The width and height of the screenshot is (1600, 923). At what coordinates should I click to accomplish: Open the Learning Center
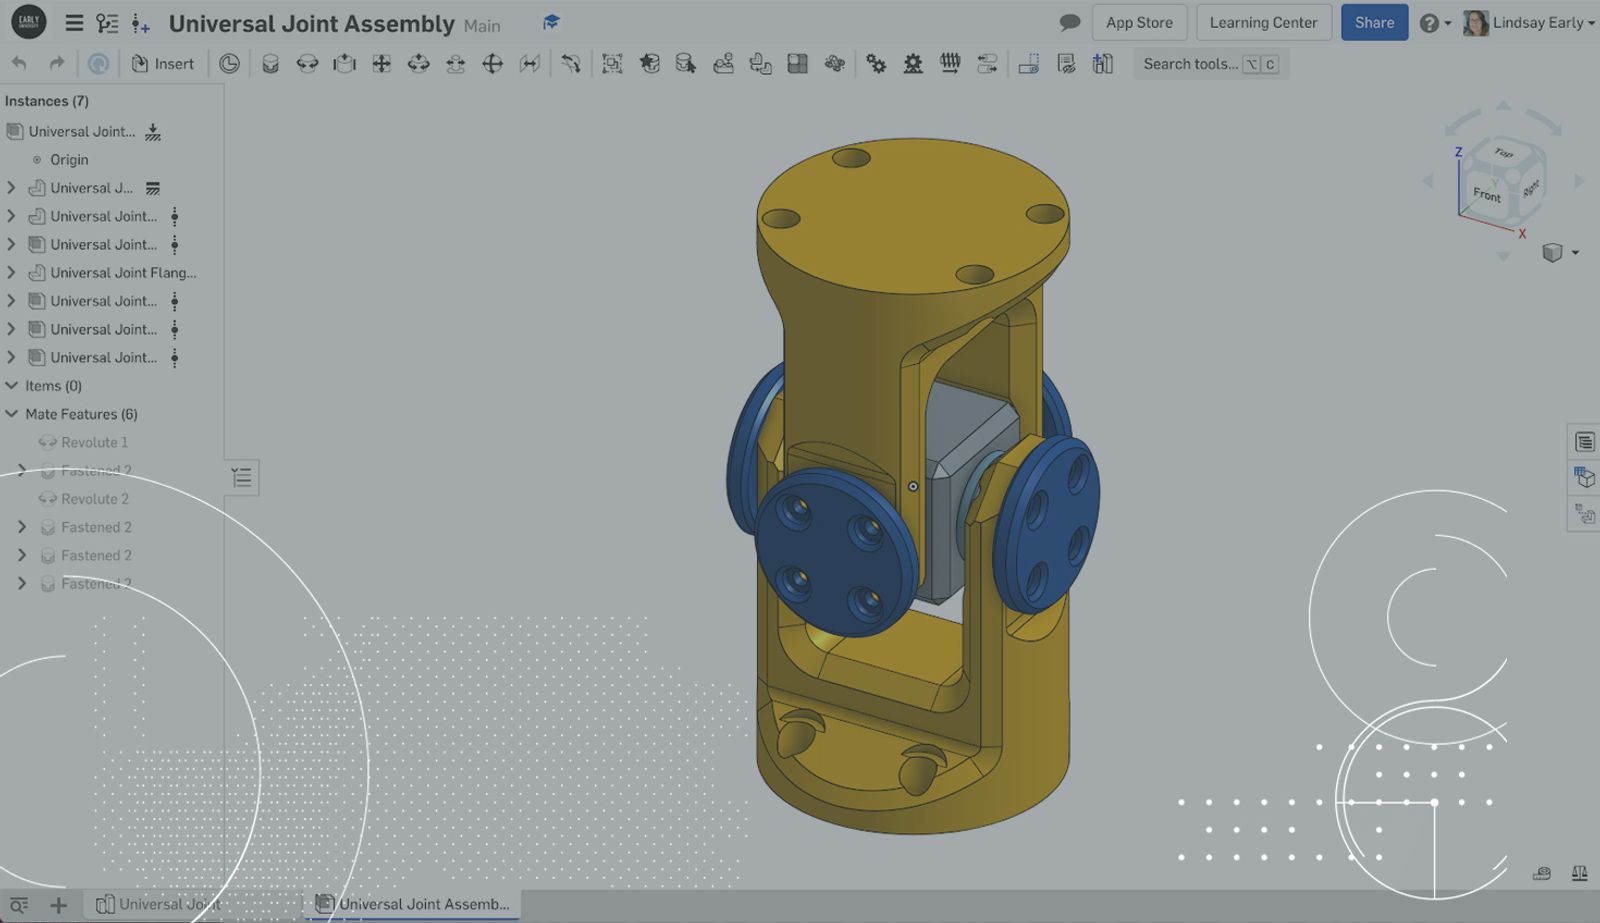point(1263,23)
